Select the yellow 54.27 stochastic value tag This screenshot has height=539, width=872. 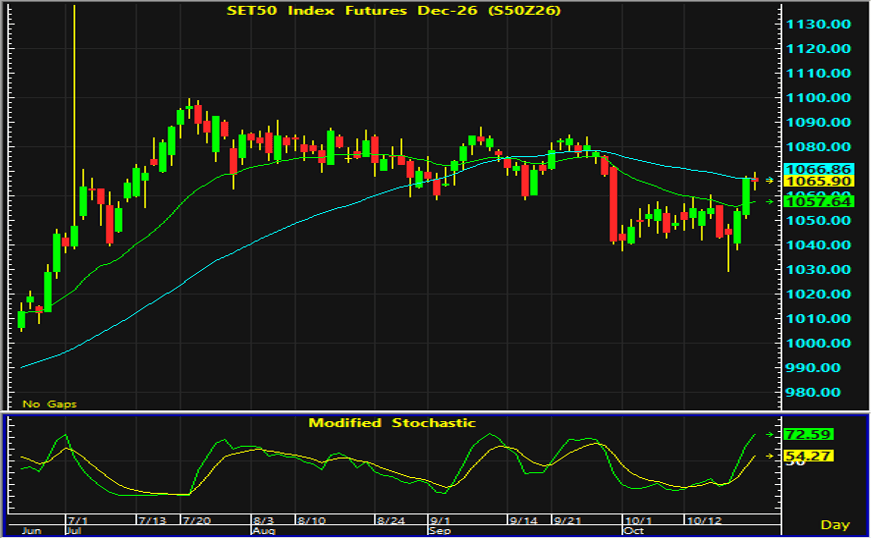(x=809, y=456)
